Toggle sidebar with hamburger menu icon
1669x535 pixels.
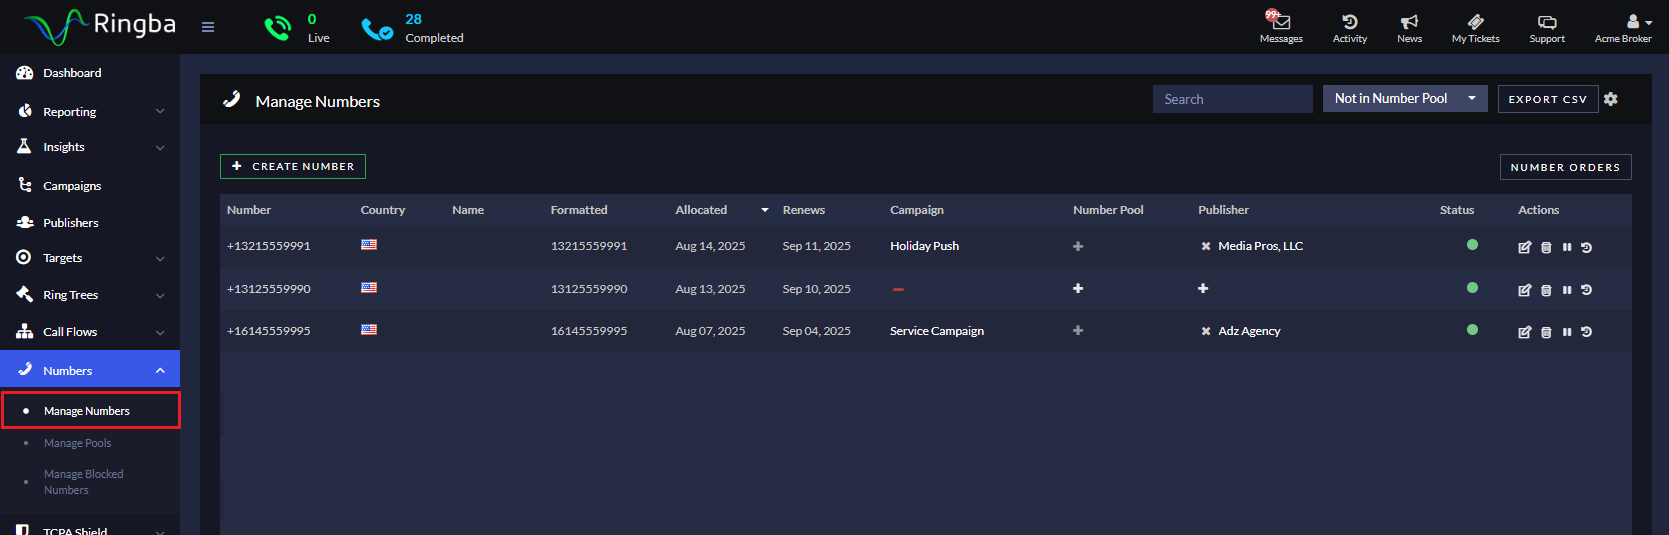[x=208, y=27]
